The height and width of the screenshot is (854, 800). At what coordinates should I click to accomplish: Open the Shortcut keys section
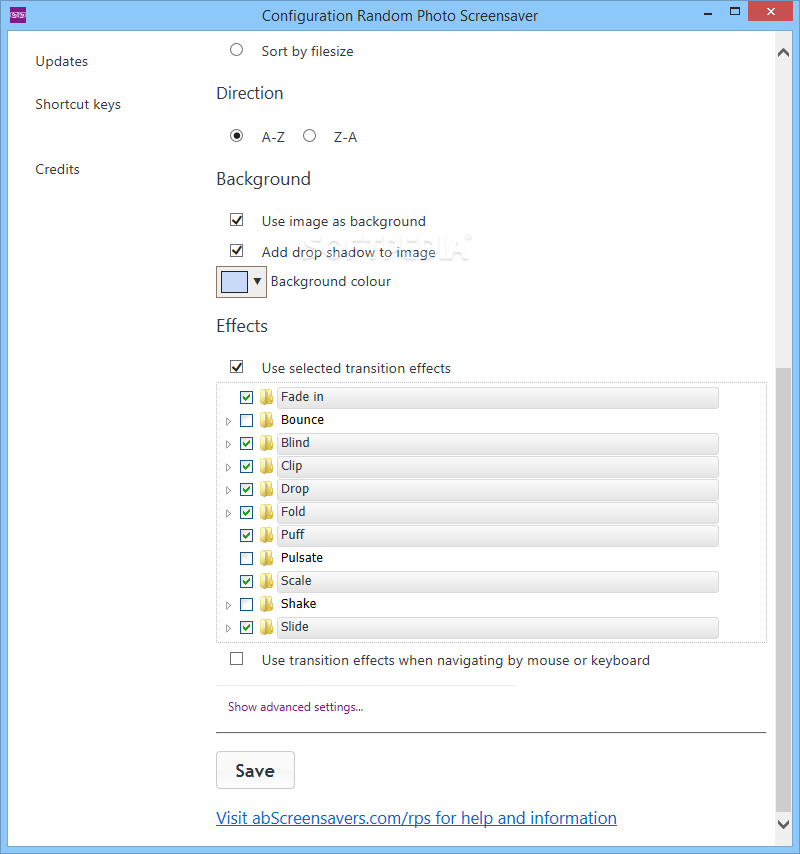pos(78,105)
